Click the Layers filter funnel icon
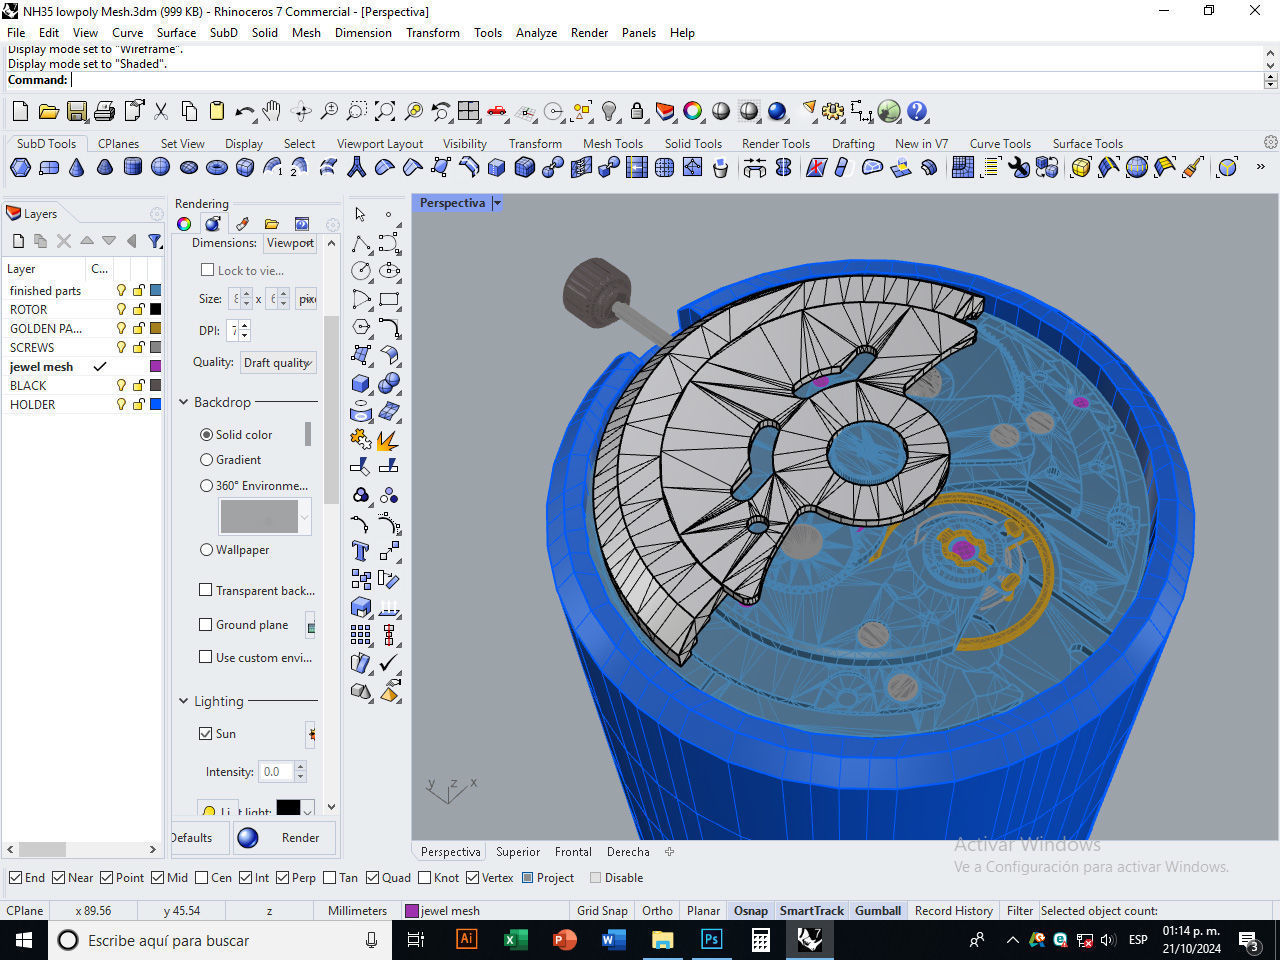Screen dimensions: 1280x960 tap(155, 241)
